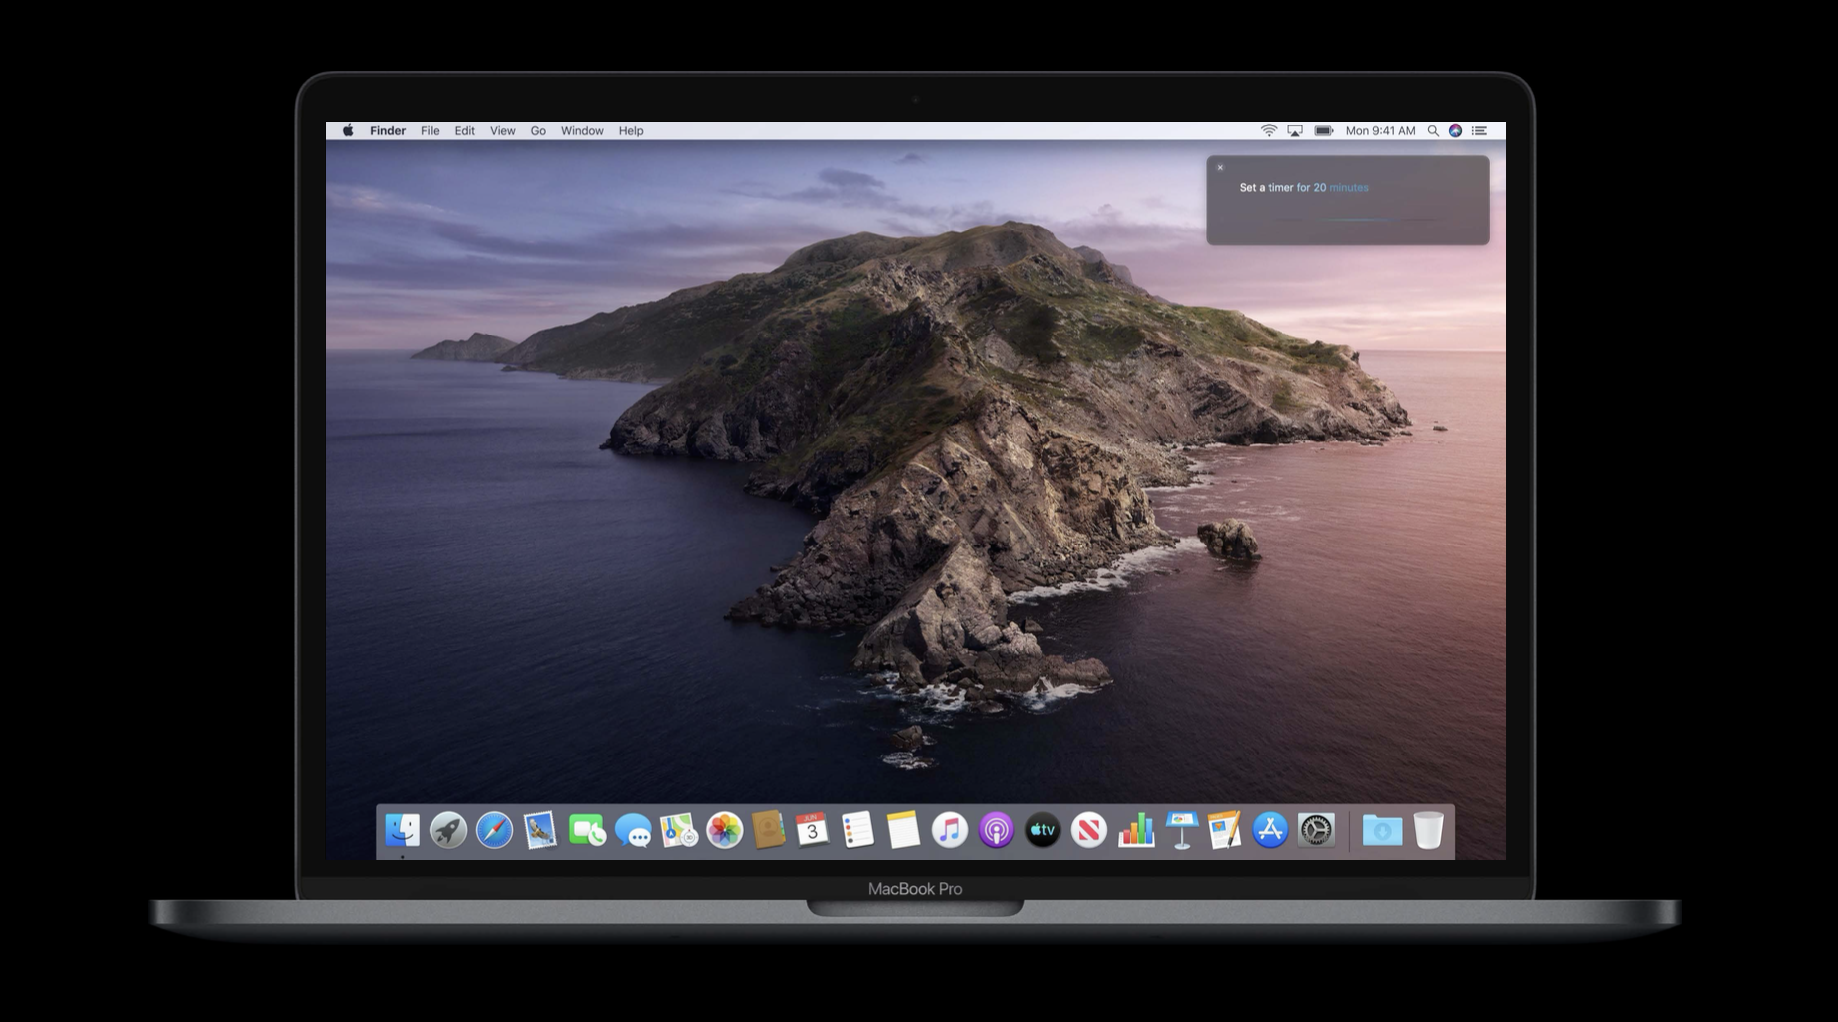This screenshot has height=1022, width=1838.
Task: Activate Siri from the menu bar
Action: tap(1455, 131)
